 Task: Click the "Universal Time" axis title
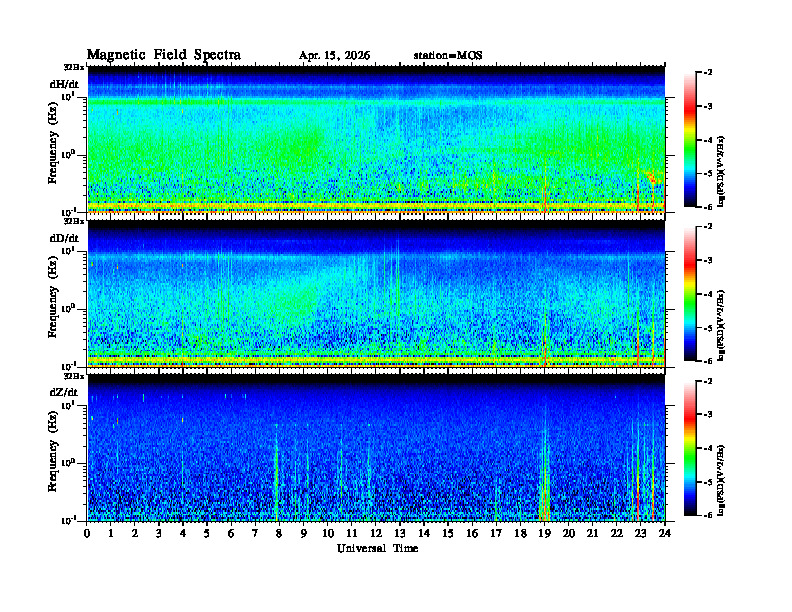[x=377, y=548]
